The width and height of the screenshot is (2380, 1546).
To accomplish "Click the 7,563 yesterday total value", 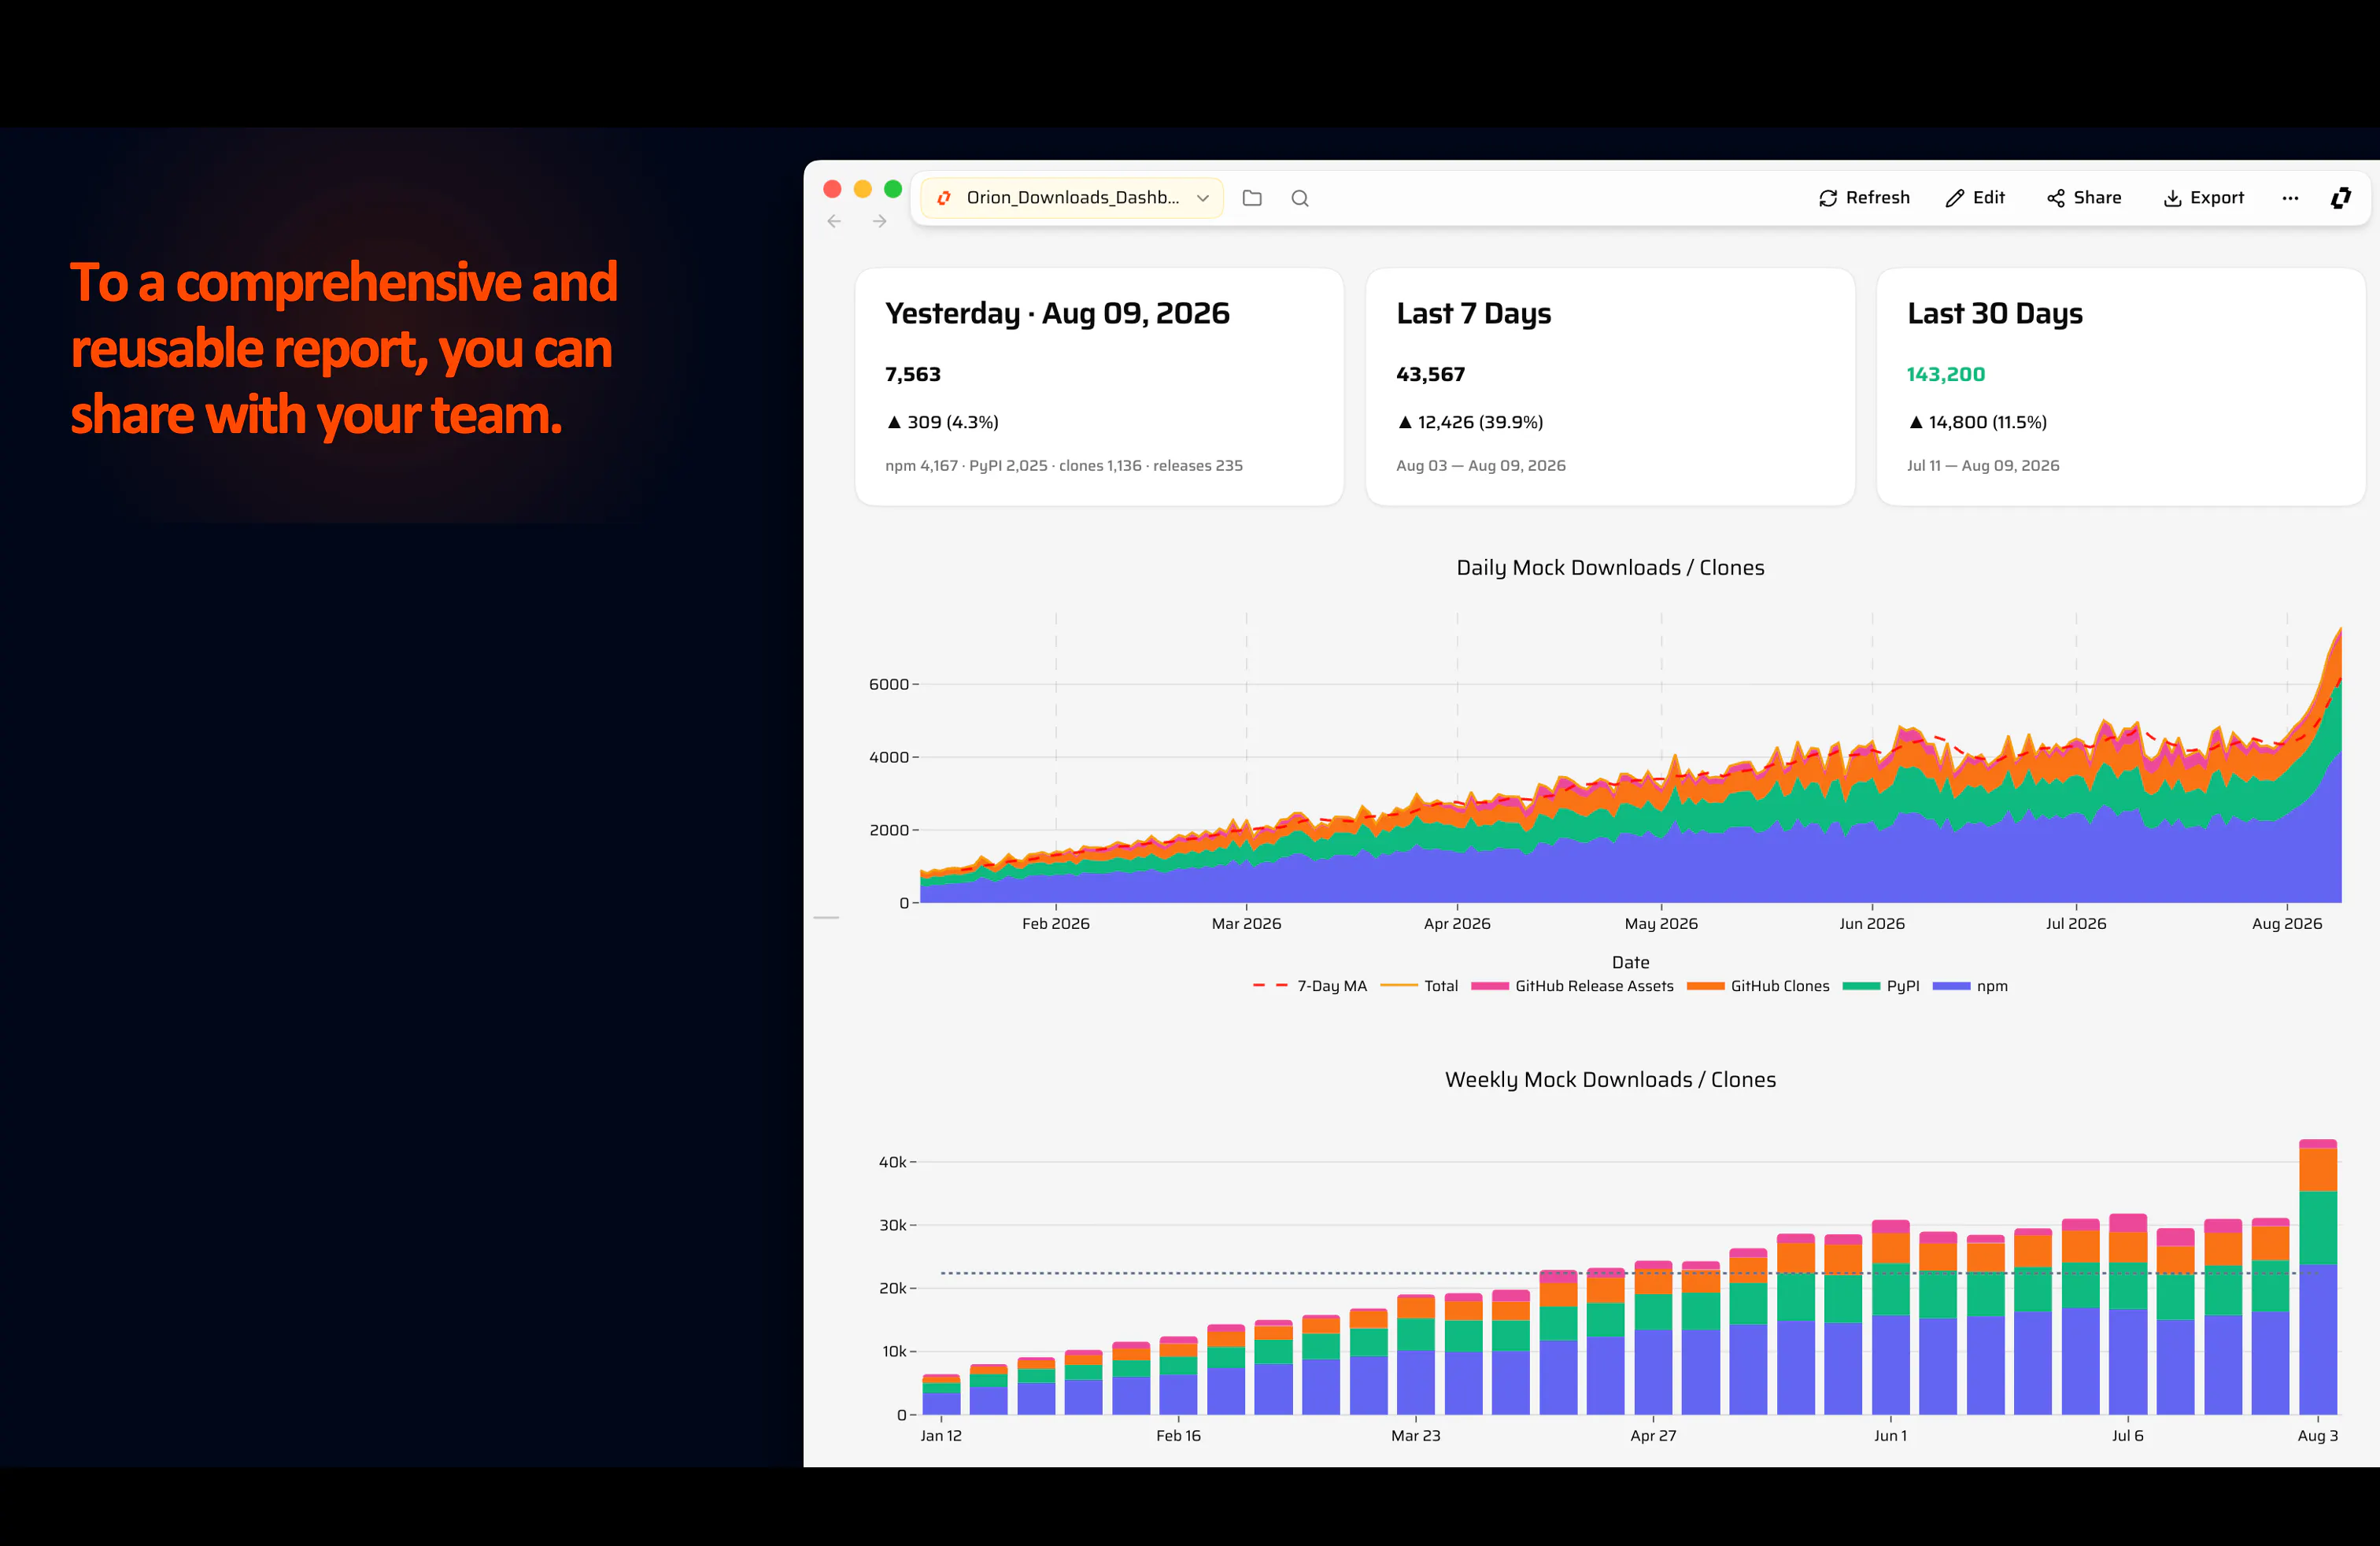I will point(912,374).
